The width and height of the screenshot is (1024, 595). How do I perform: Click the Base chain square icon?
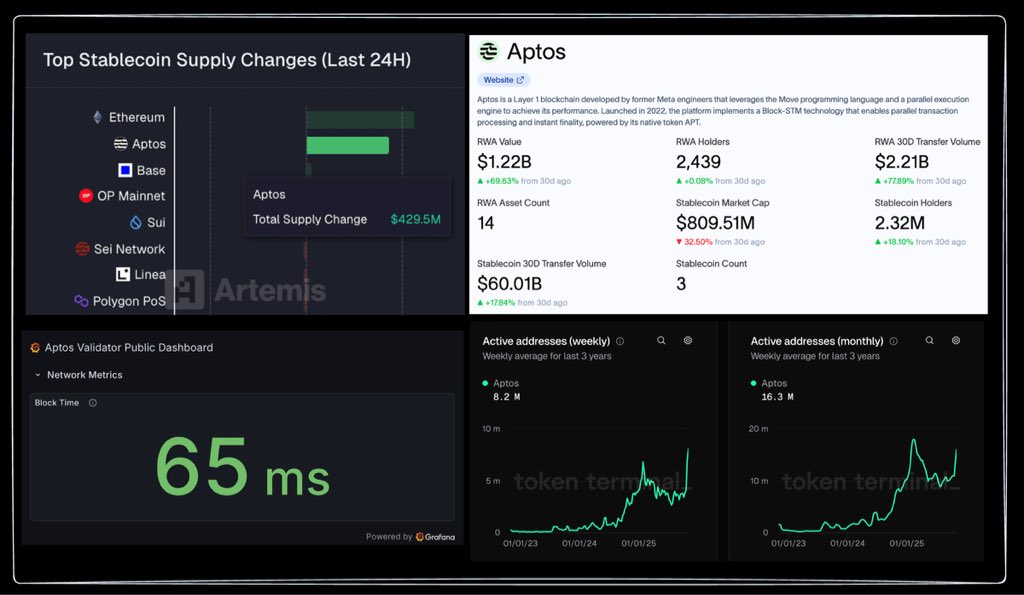125,170
